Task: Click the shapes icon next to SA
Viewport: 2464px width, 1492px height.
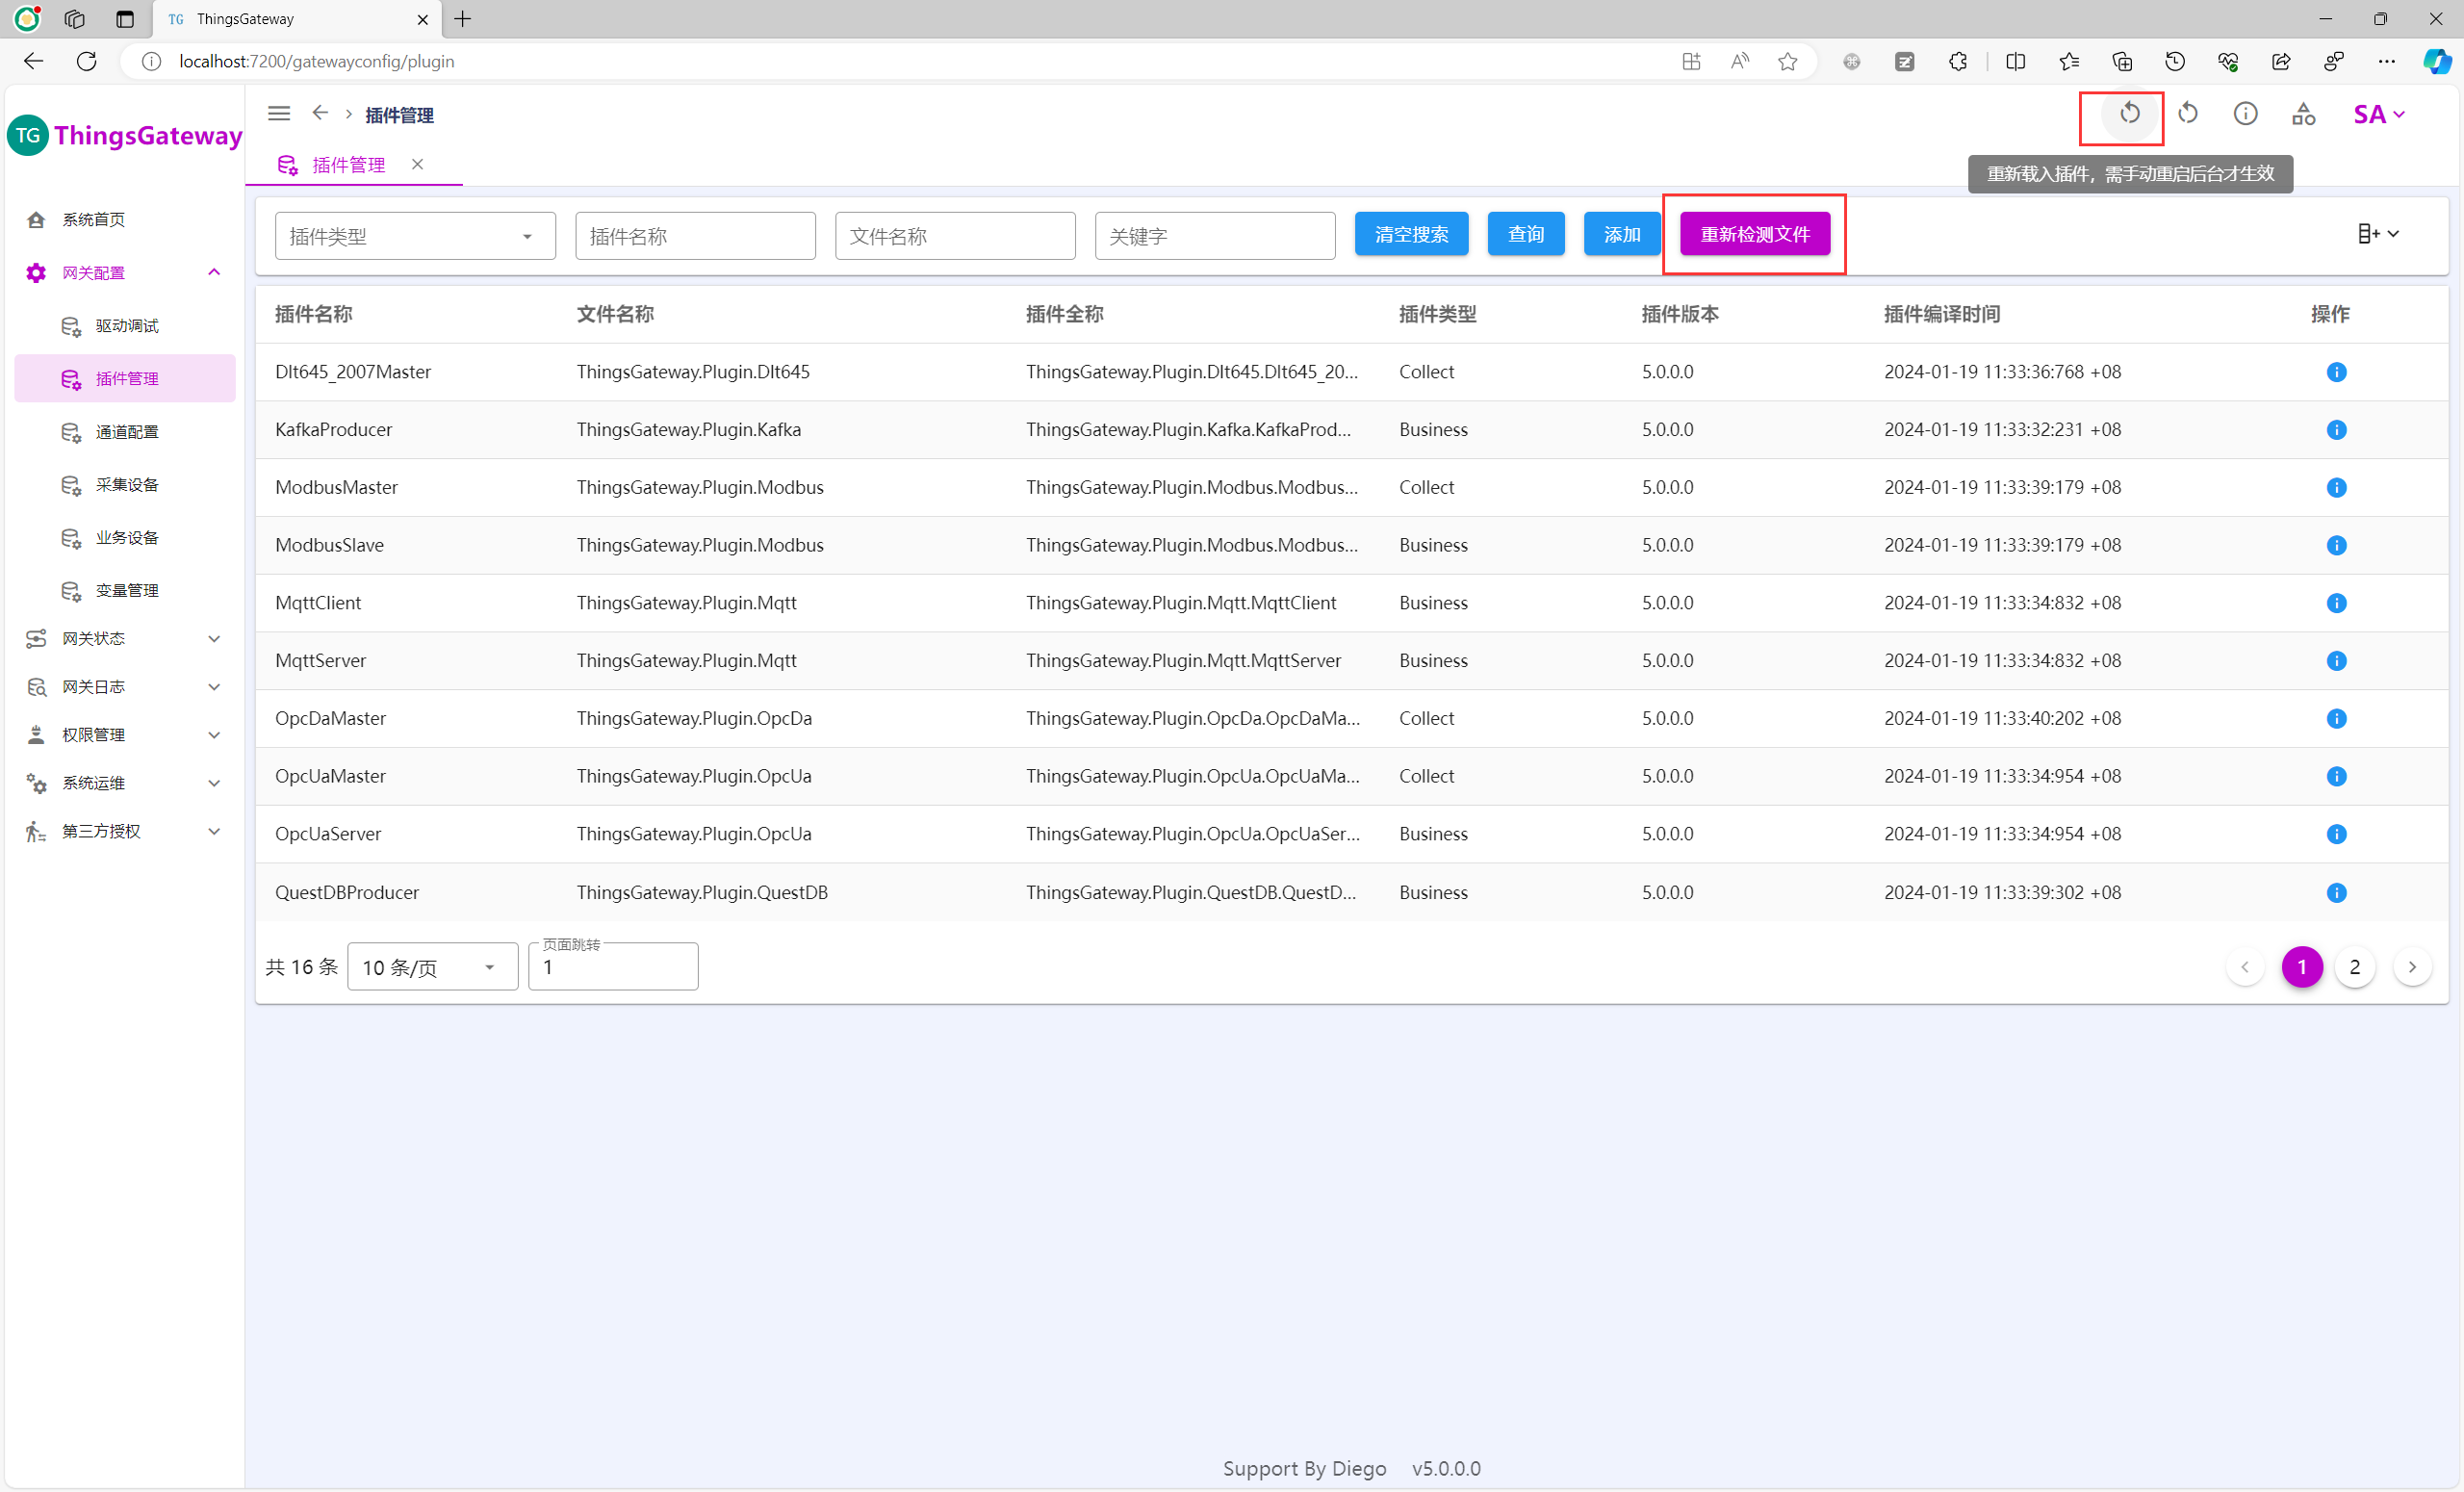Action: tap(2303, 114)
